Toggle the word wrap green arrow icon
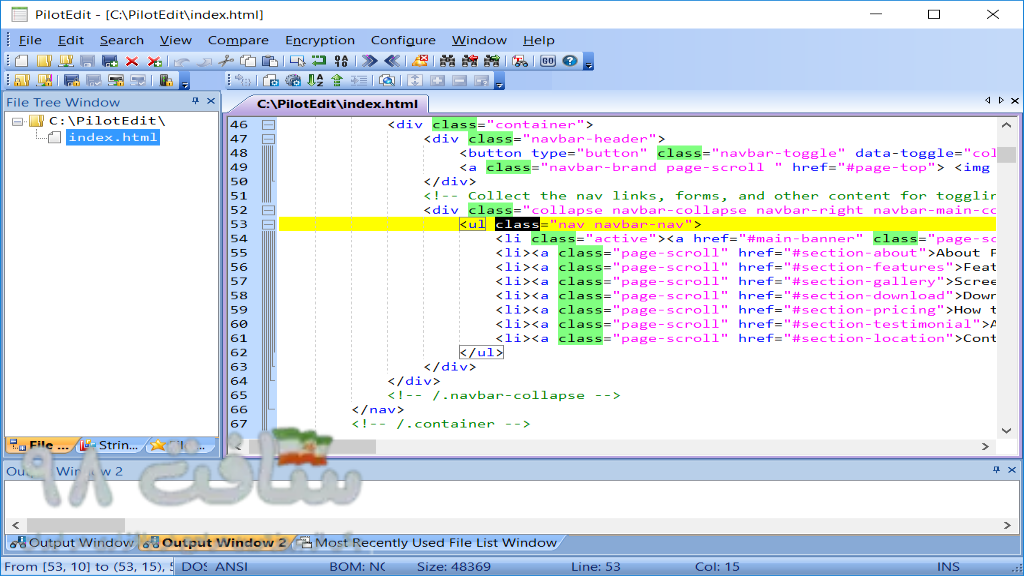This screenshot has height=576, width=1024. click(x=319, y=61)
